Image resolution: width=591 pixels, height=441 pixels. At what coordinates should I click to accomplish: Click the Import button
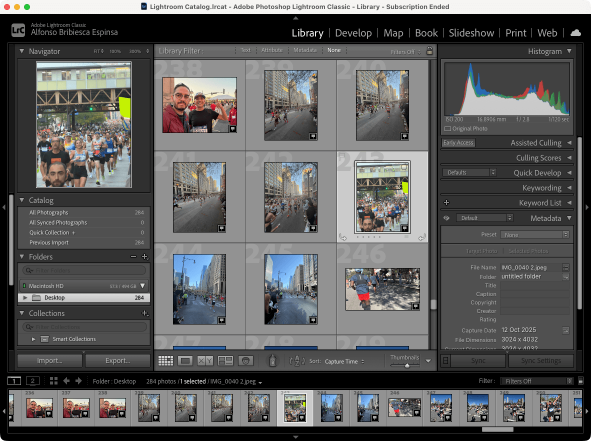pyautogui.click(x=49, y=361)
